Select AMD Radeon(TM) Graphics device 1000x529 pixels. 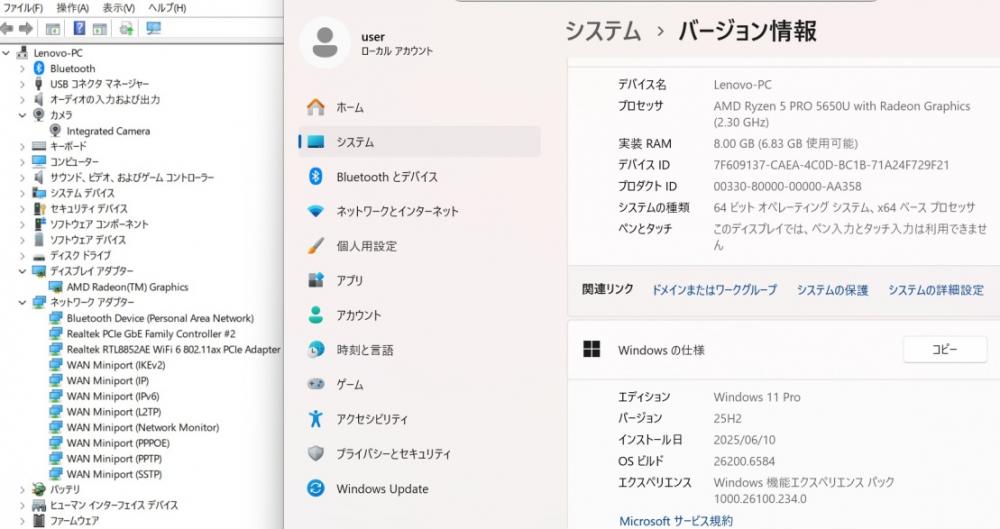coord(128,287)
